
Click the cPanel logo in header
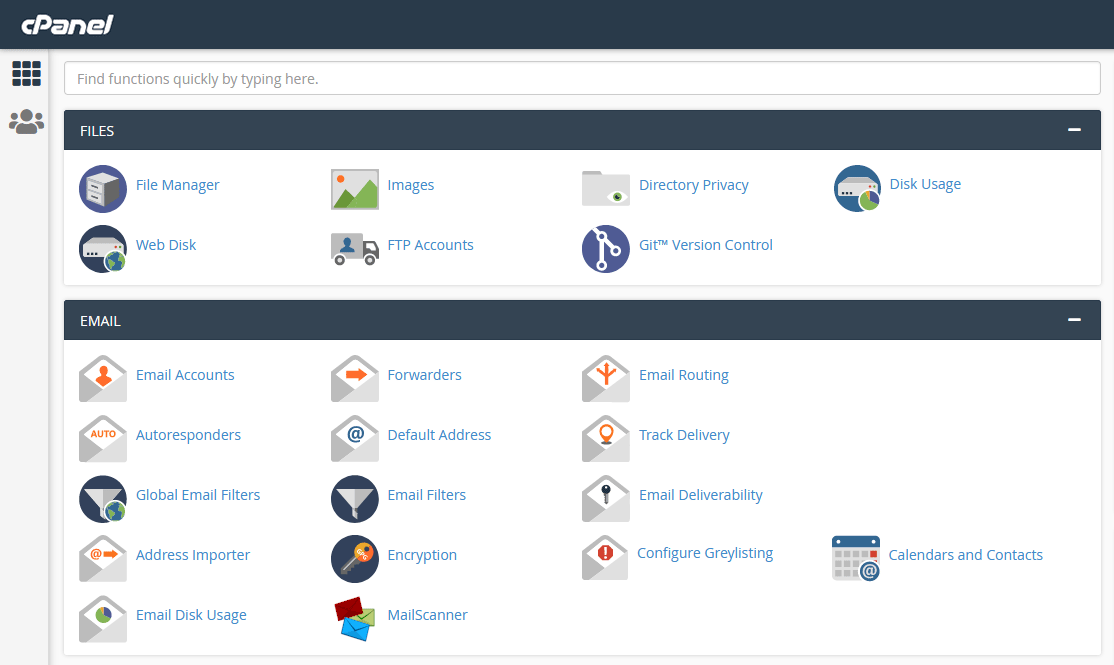67,24
